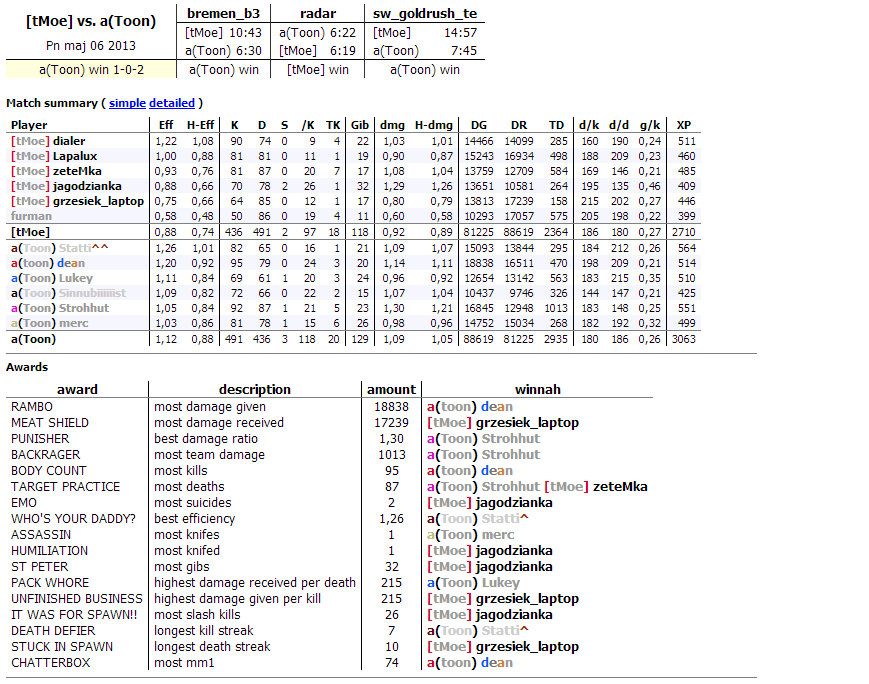Click the Player column header

point(29,125)
